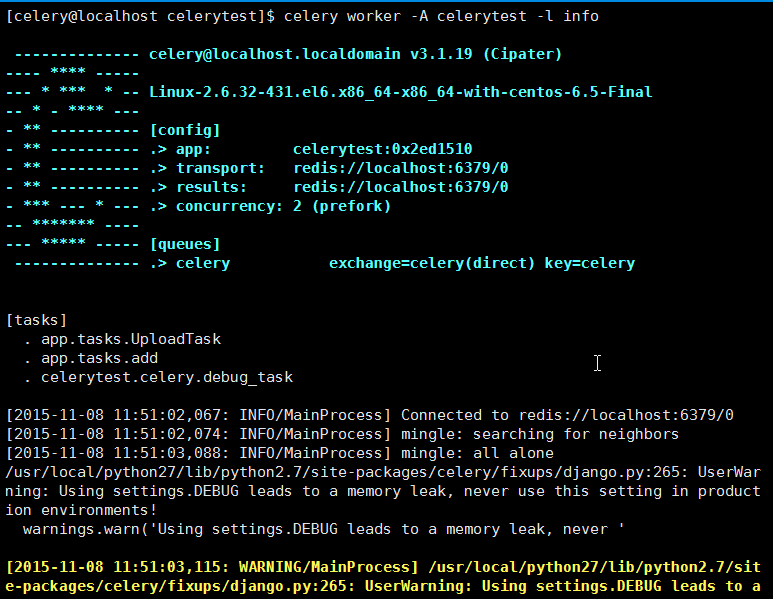Image resolution: width=773 pixels, height=599 pixels.
Task: Click the yellow text "UserWarning: Using settings.DEBUG leads to a"
Action: point(562,586)
